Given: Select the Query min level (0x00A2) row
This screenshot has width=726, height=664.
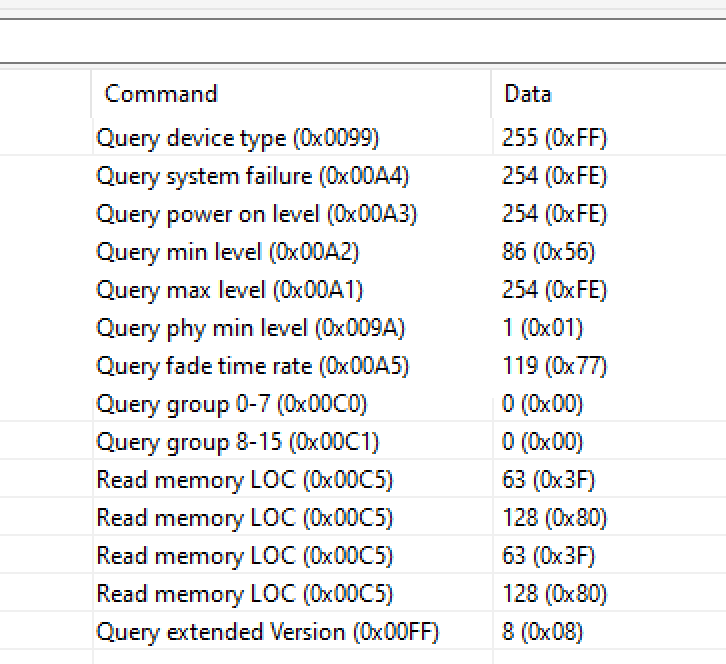Looking at the screenshot, I should tap(228, 252).
